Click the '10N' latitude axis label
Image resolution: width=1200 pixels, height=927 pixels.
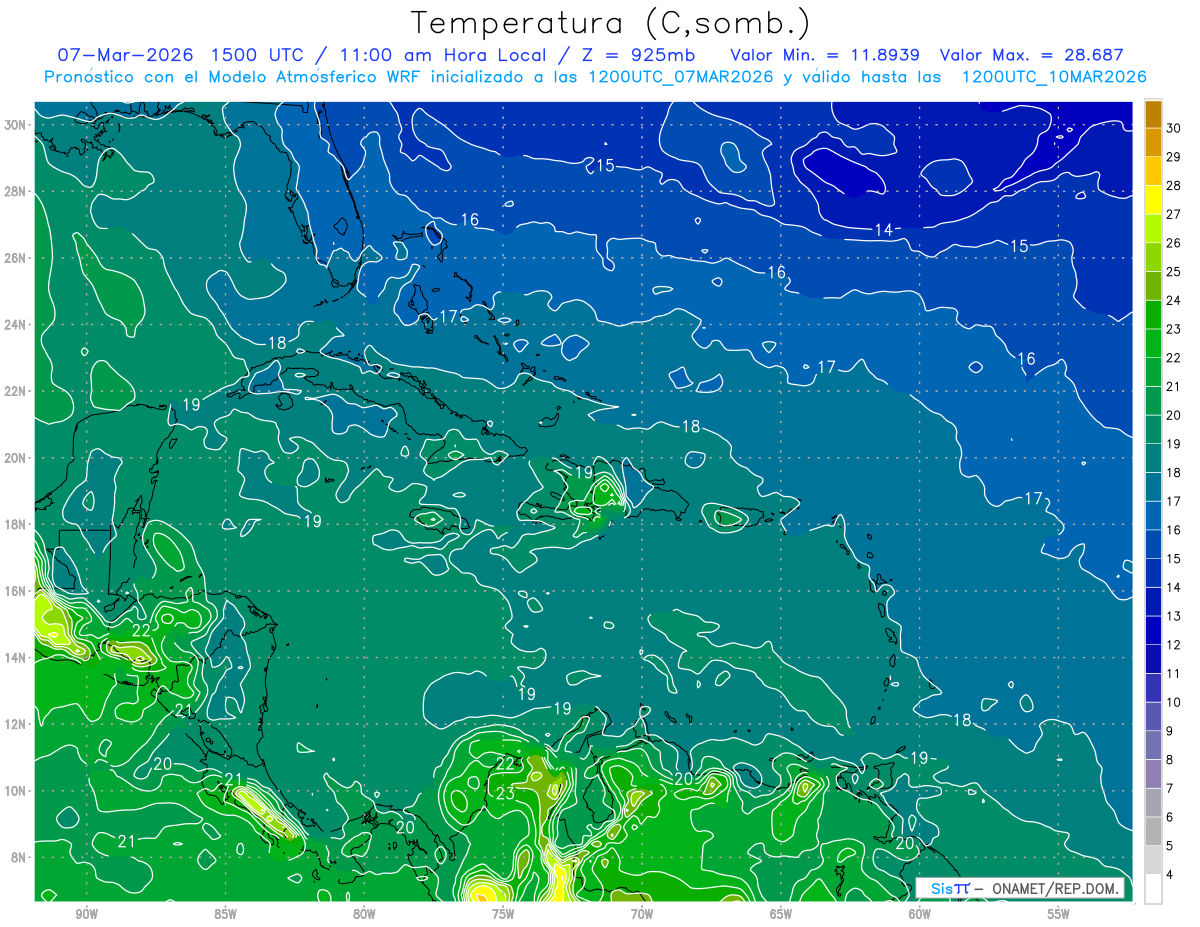point(16,791)
